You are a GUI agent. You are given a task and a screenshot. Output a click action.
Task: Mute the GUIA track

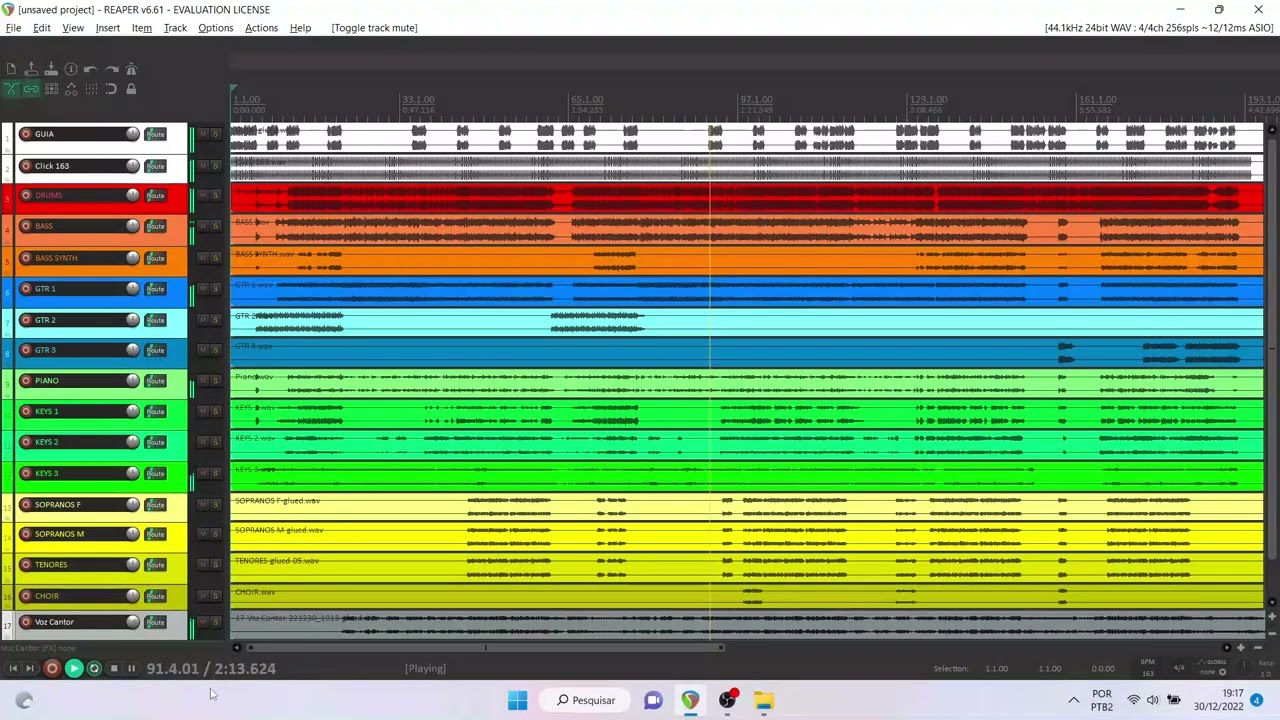tap(203, 134)
